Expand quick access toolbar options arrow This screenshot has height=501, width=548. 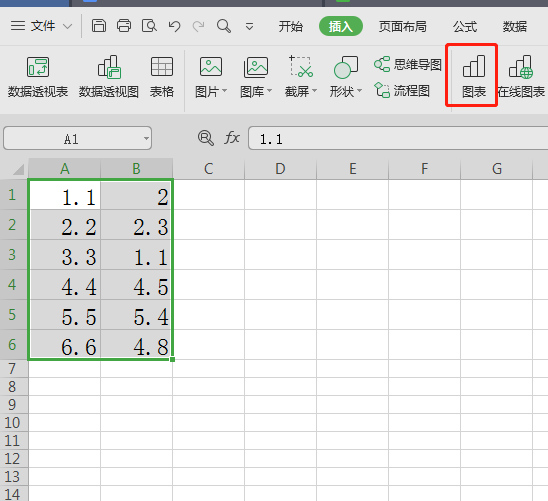tap(249, 27)
